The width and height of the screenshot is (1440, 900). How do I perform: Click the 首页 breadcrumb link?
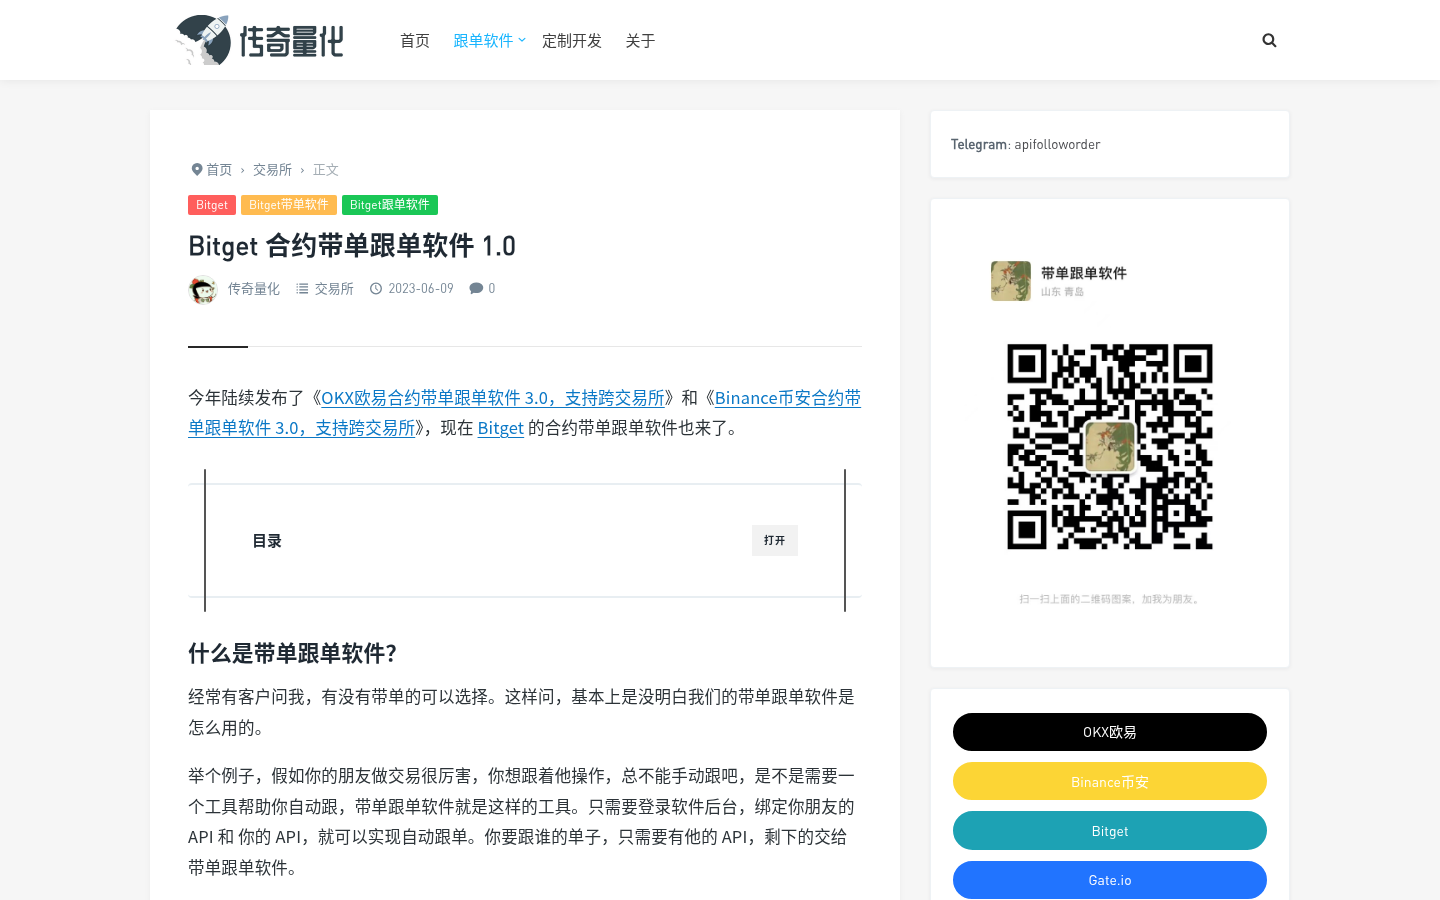[x=219, y=170]
